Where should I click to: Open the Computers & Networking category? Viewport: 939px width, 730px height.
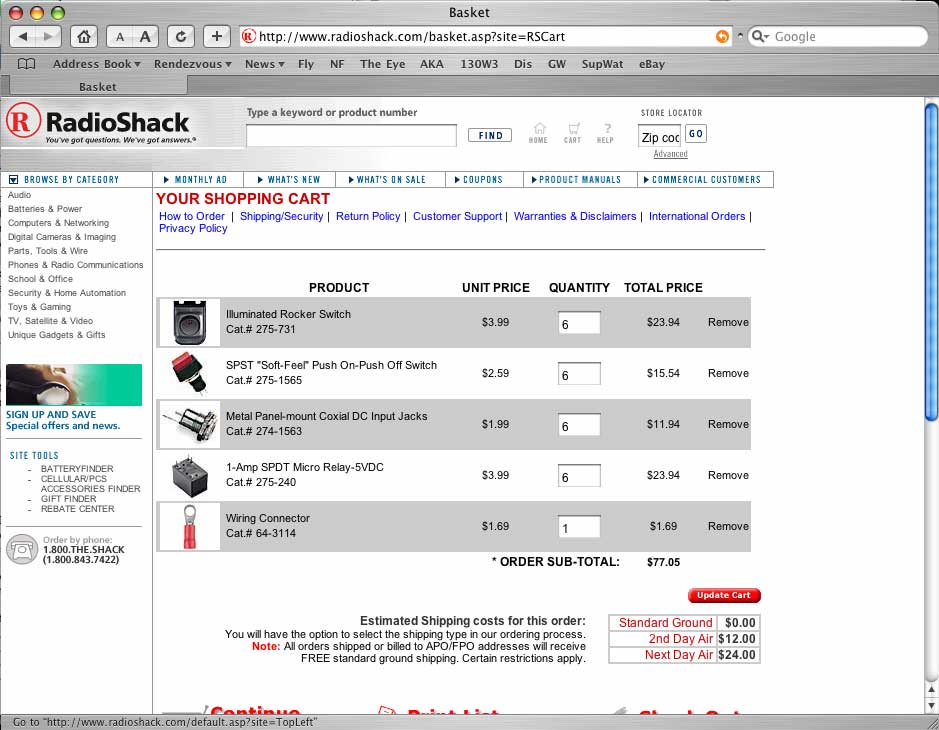coord(58,223)
